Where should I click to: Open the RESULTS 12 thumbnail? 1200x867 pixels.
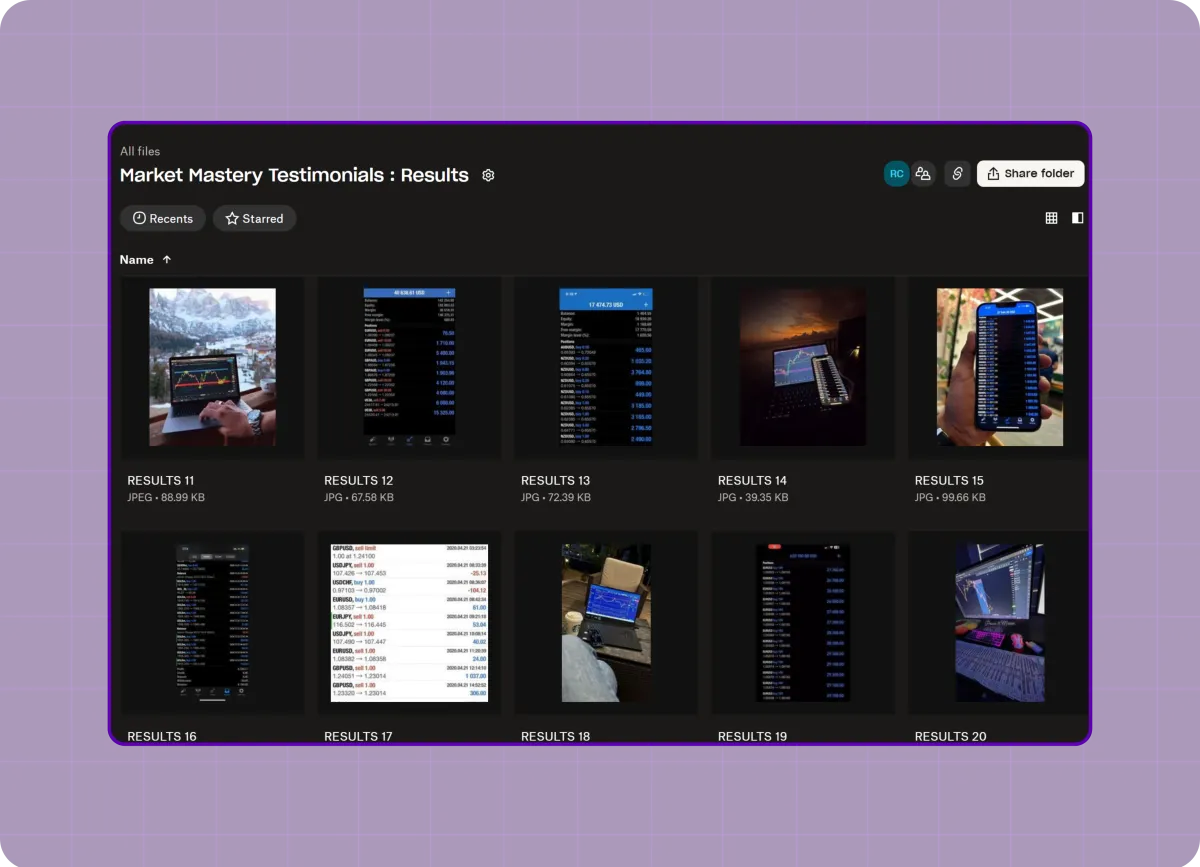tap(409, 367)
